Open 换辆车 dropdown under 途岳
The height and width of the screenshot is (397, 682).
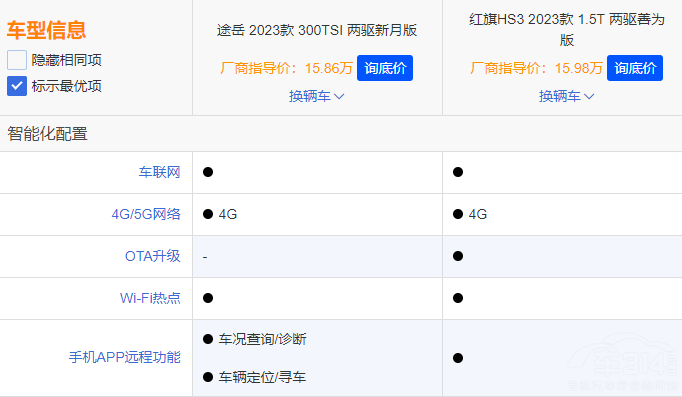(317, 96)
